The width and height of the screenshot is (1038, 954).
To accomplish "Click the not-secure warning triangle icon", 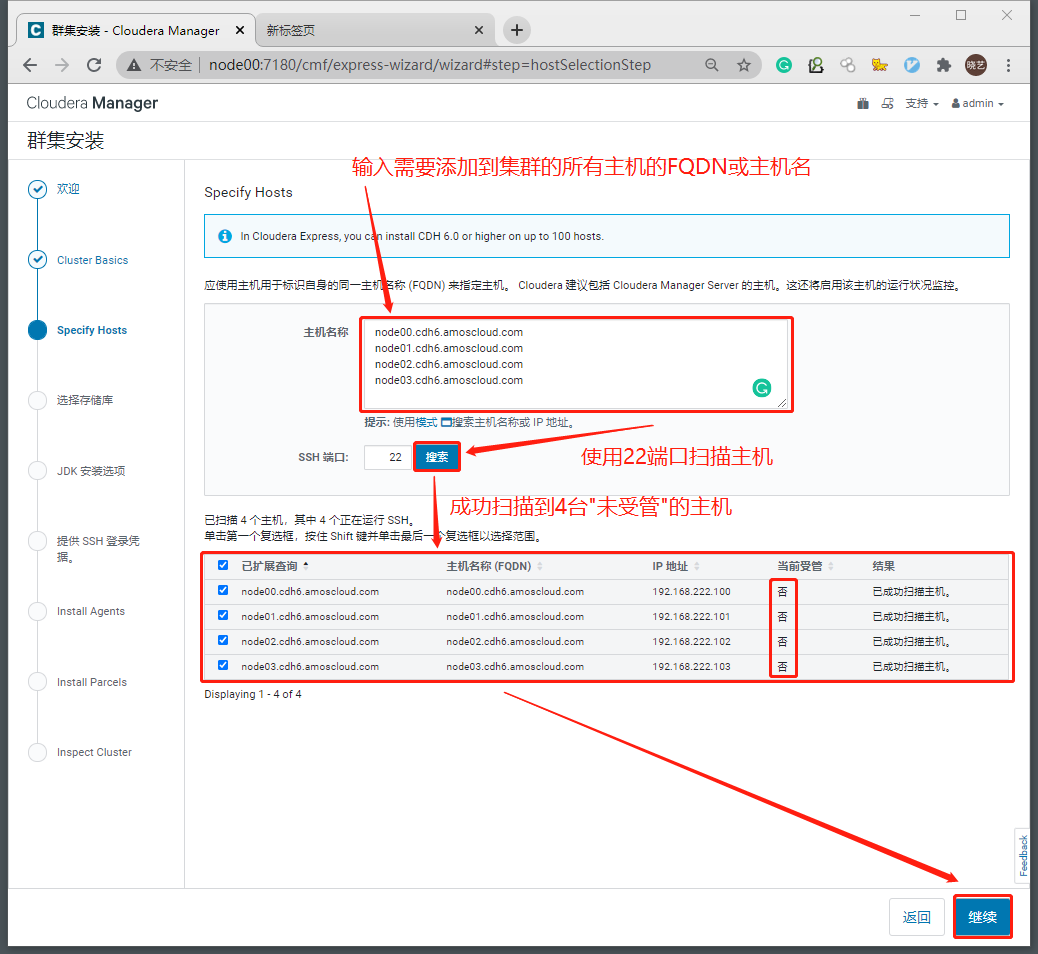I will (x=134, y=65).
